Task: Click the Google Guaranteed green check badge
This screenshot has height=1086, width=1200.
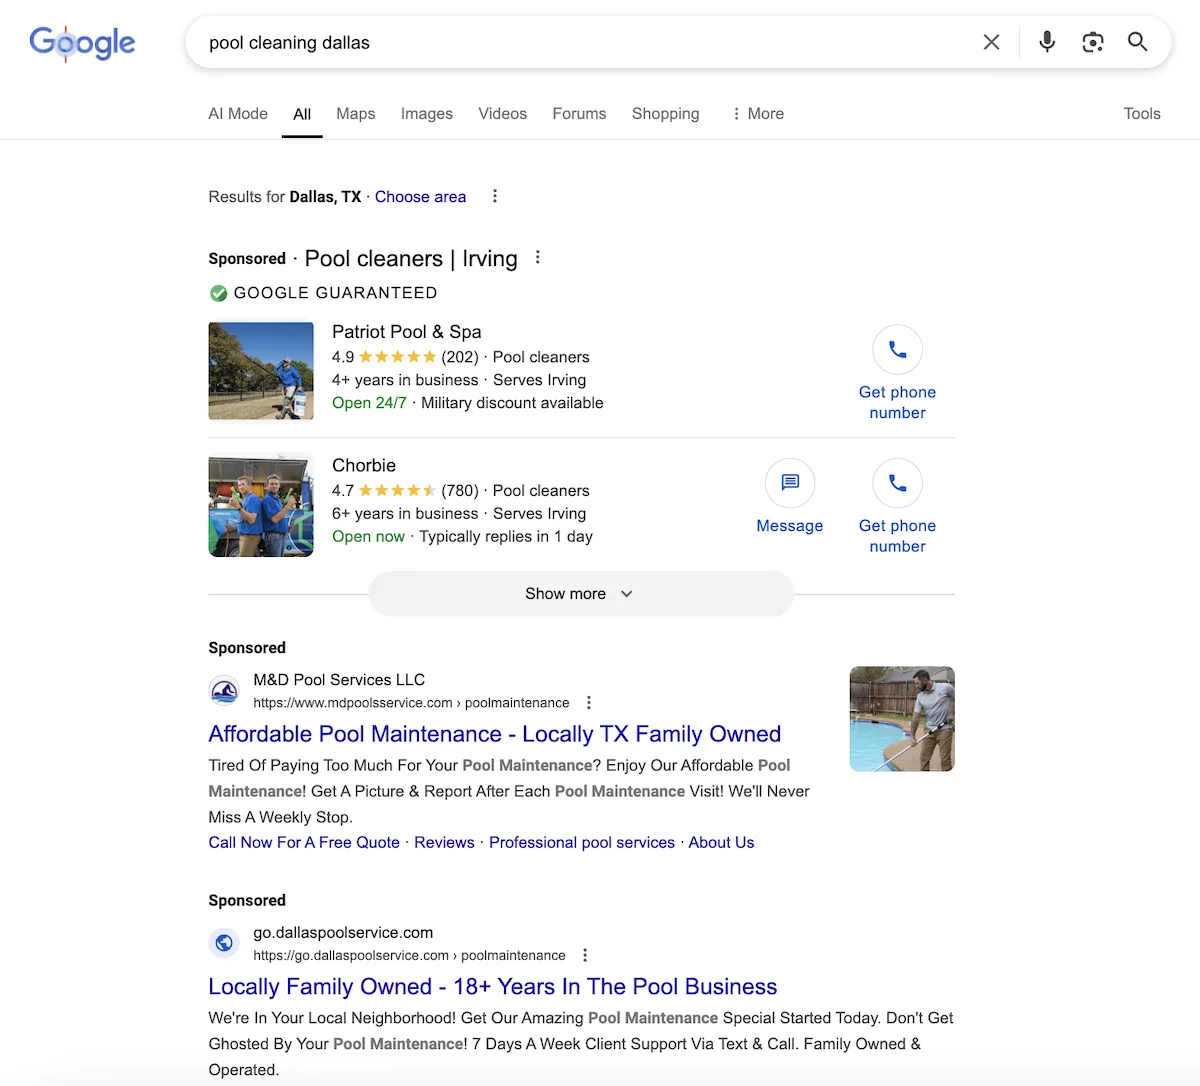Action: coord(218,293)
